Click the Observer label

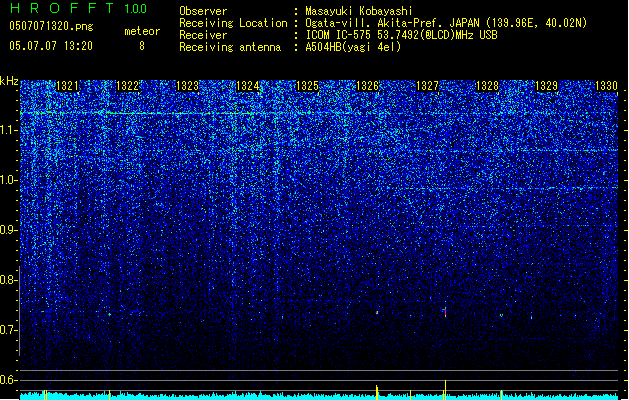[203, 11]
